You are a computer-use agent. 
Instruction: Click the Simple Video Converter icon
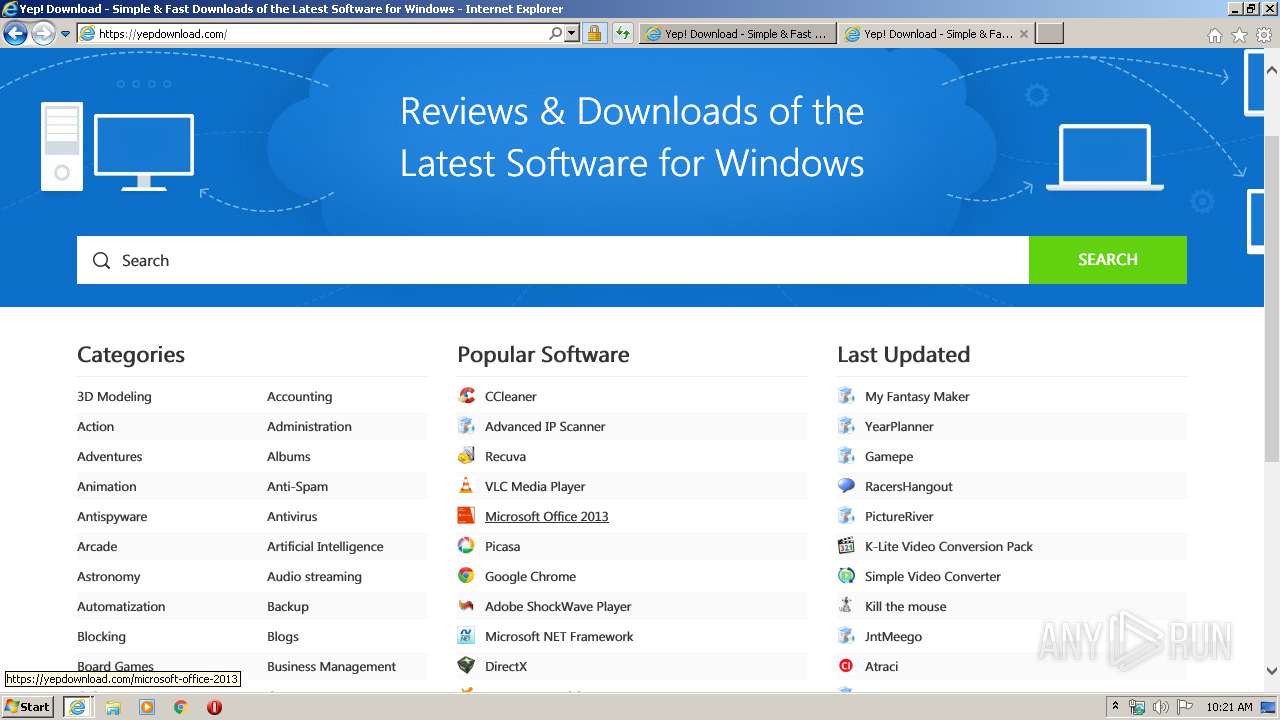(x=846, y=576)
